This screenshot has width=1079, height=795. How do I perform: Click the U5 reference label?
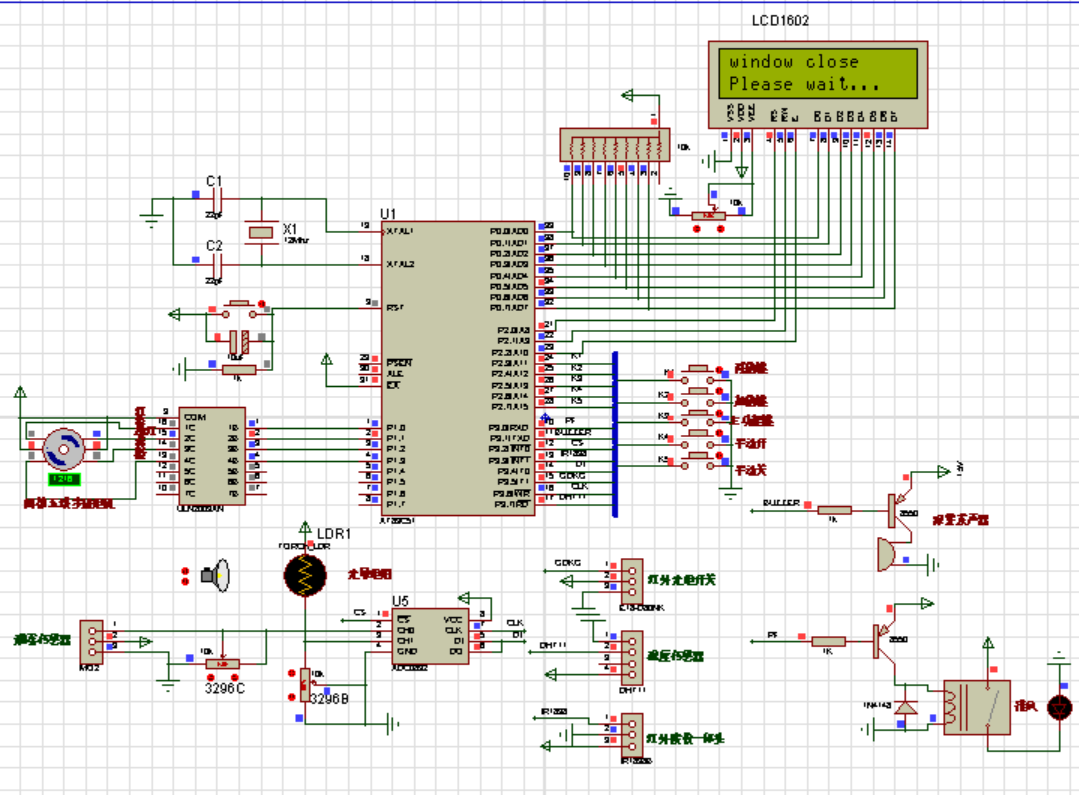pos(400,601)
